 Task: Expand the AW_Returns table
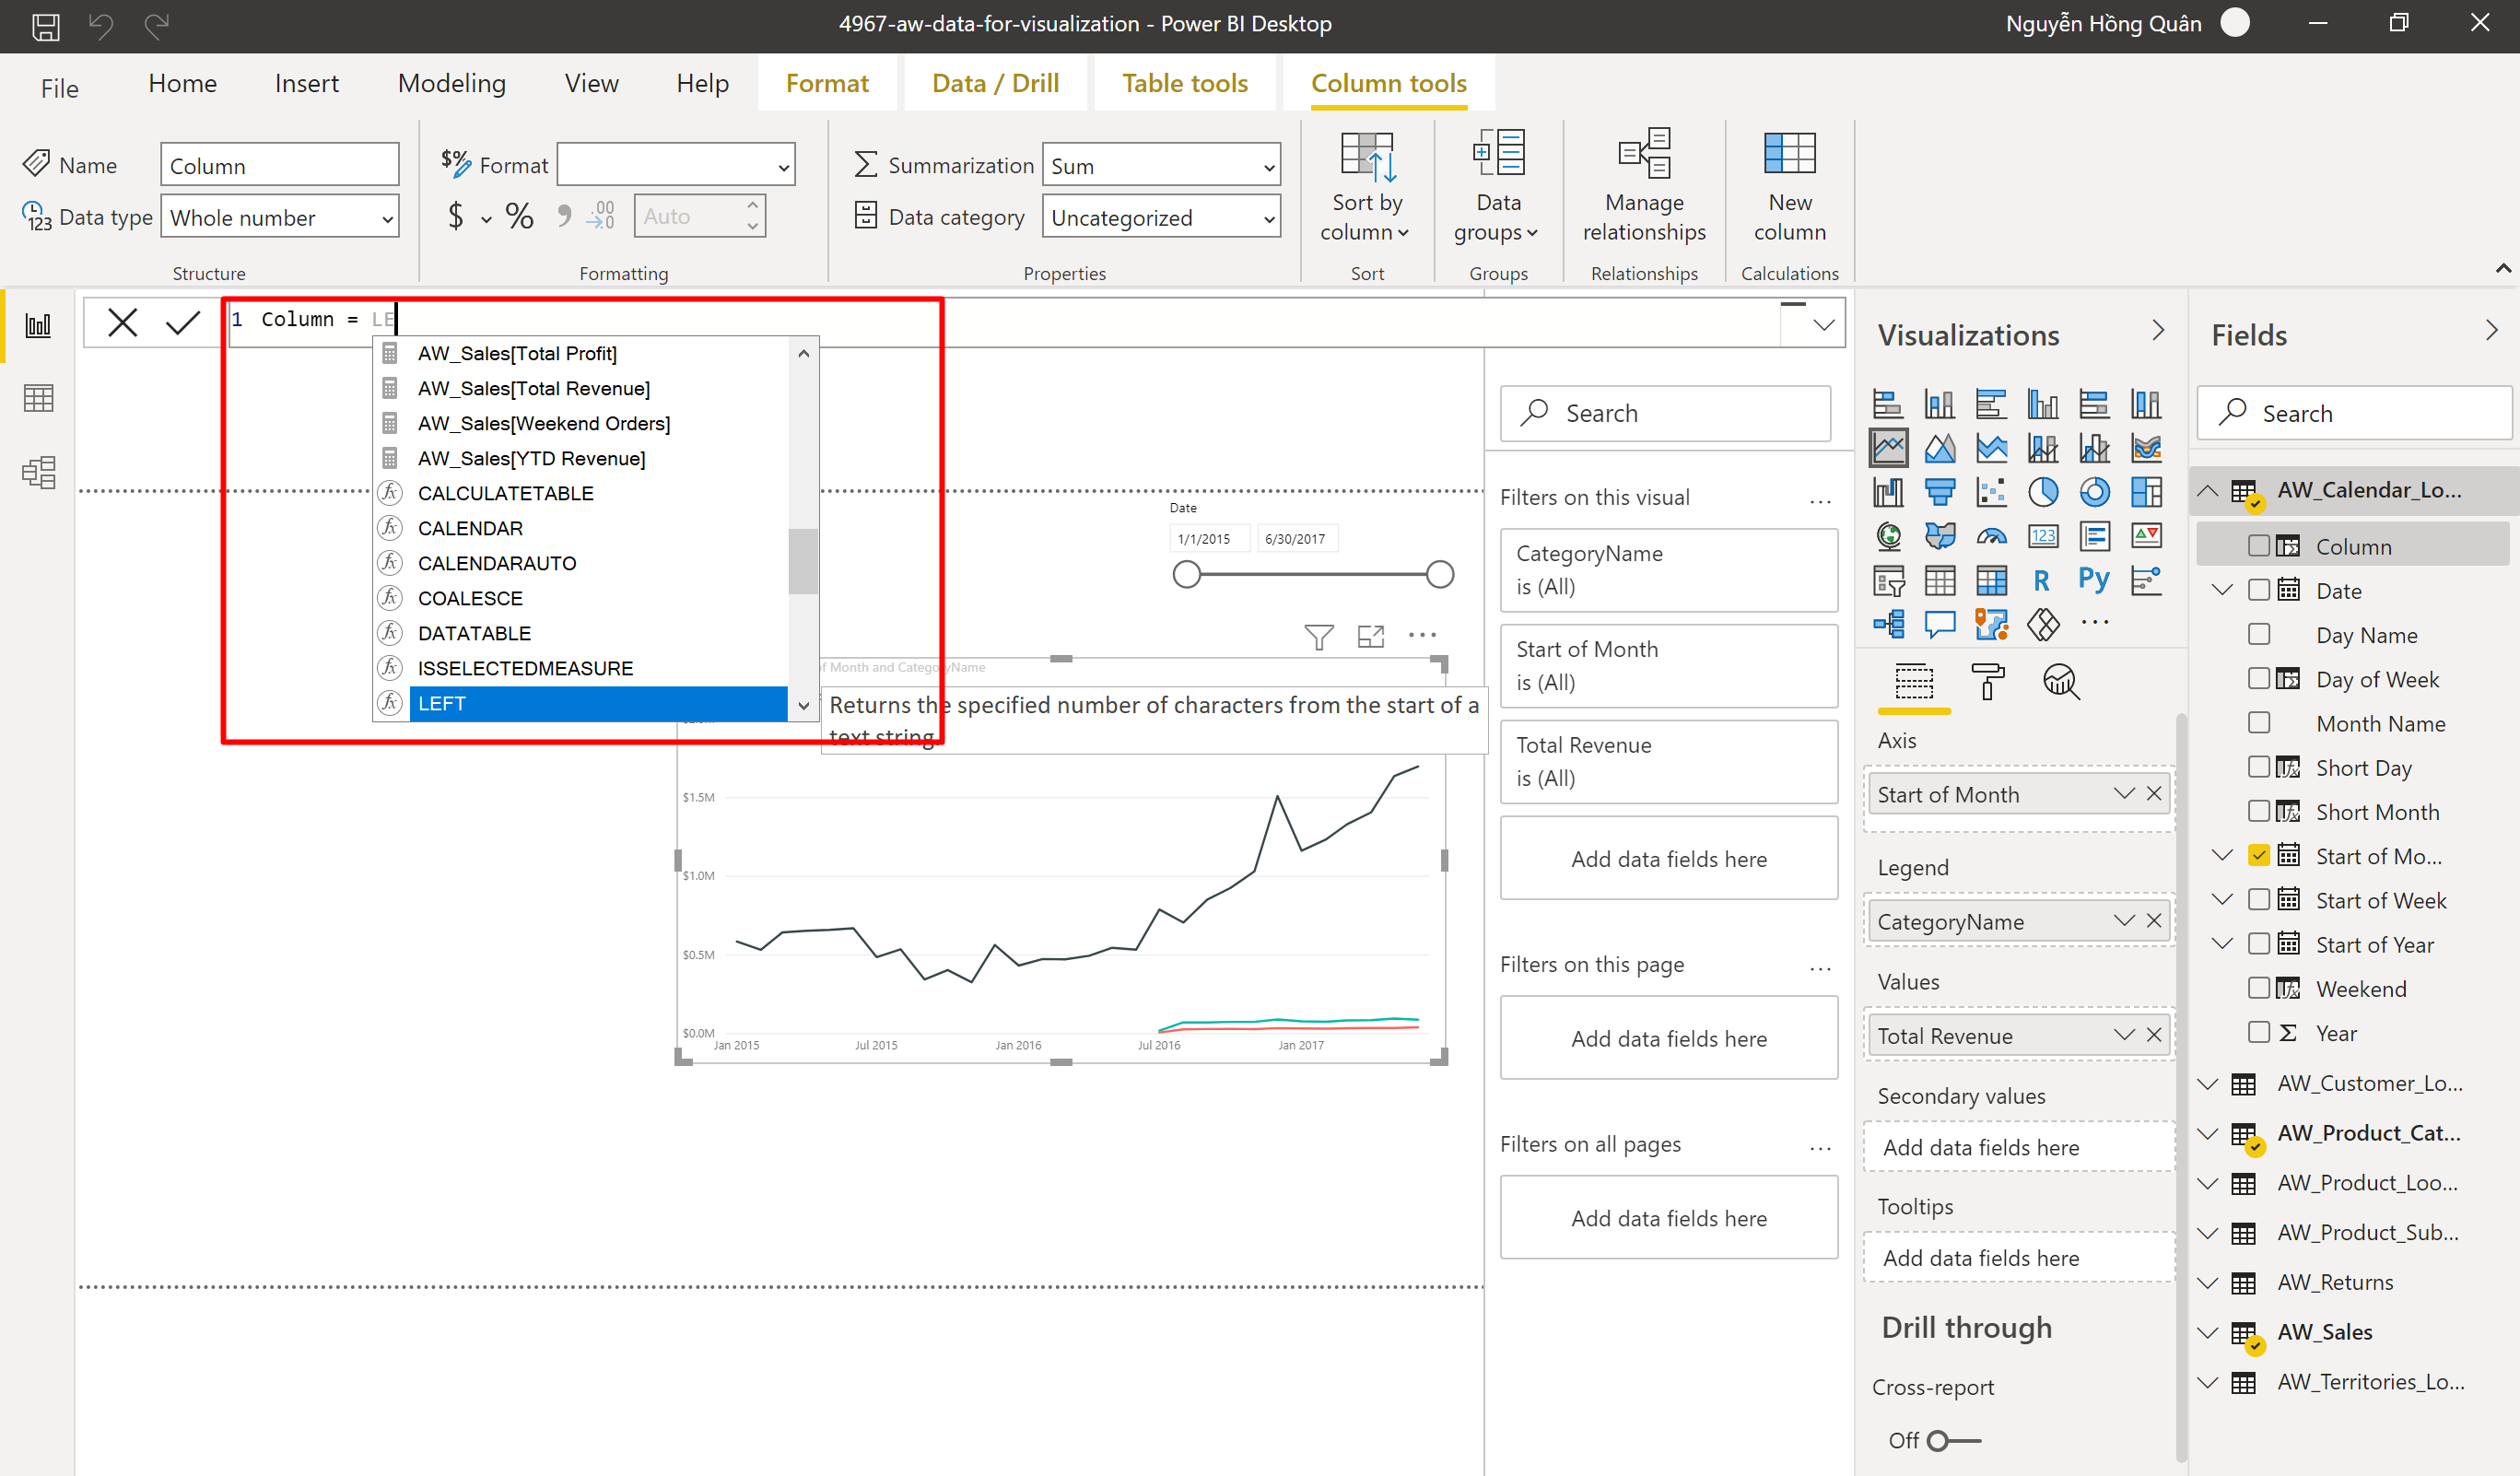point(2208,1282)
